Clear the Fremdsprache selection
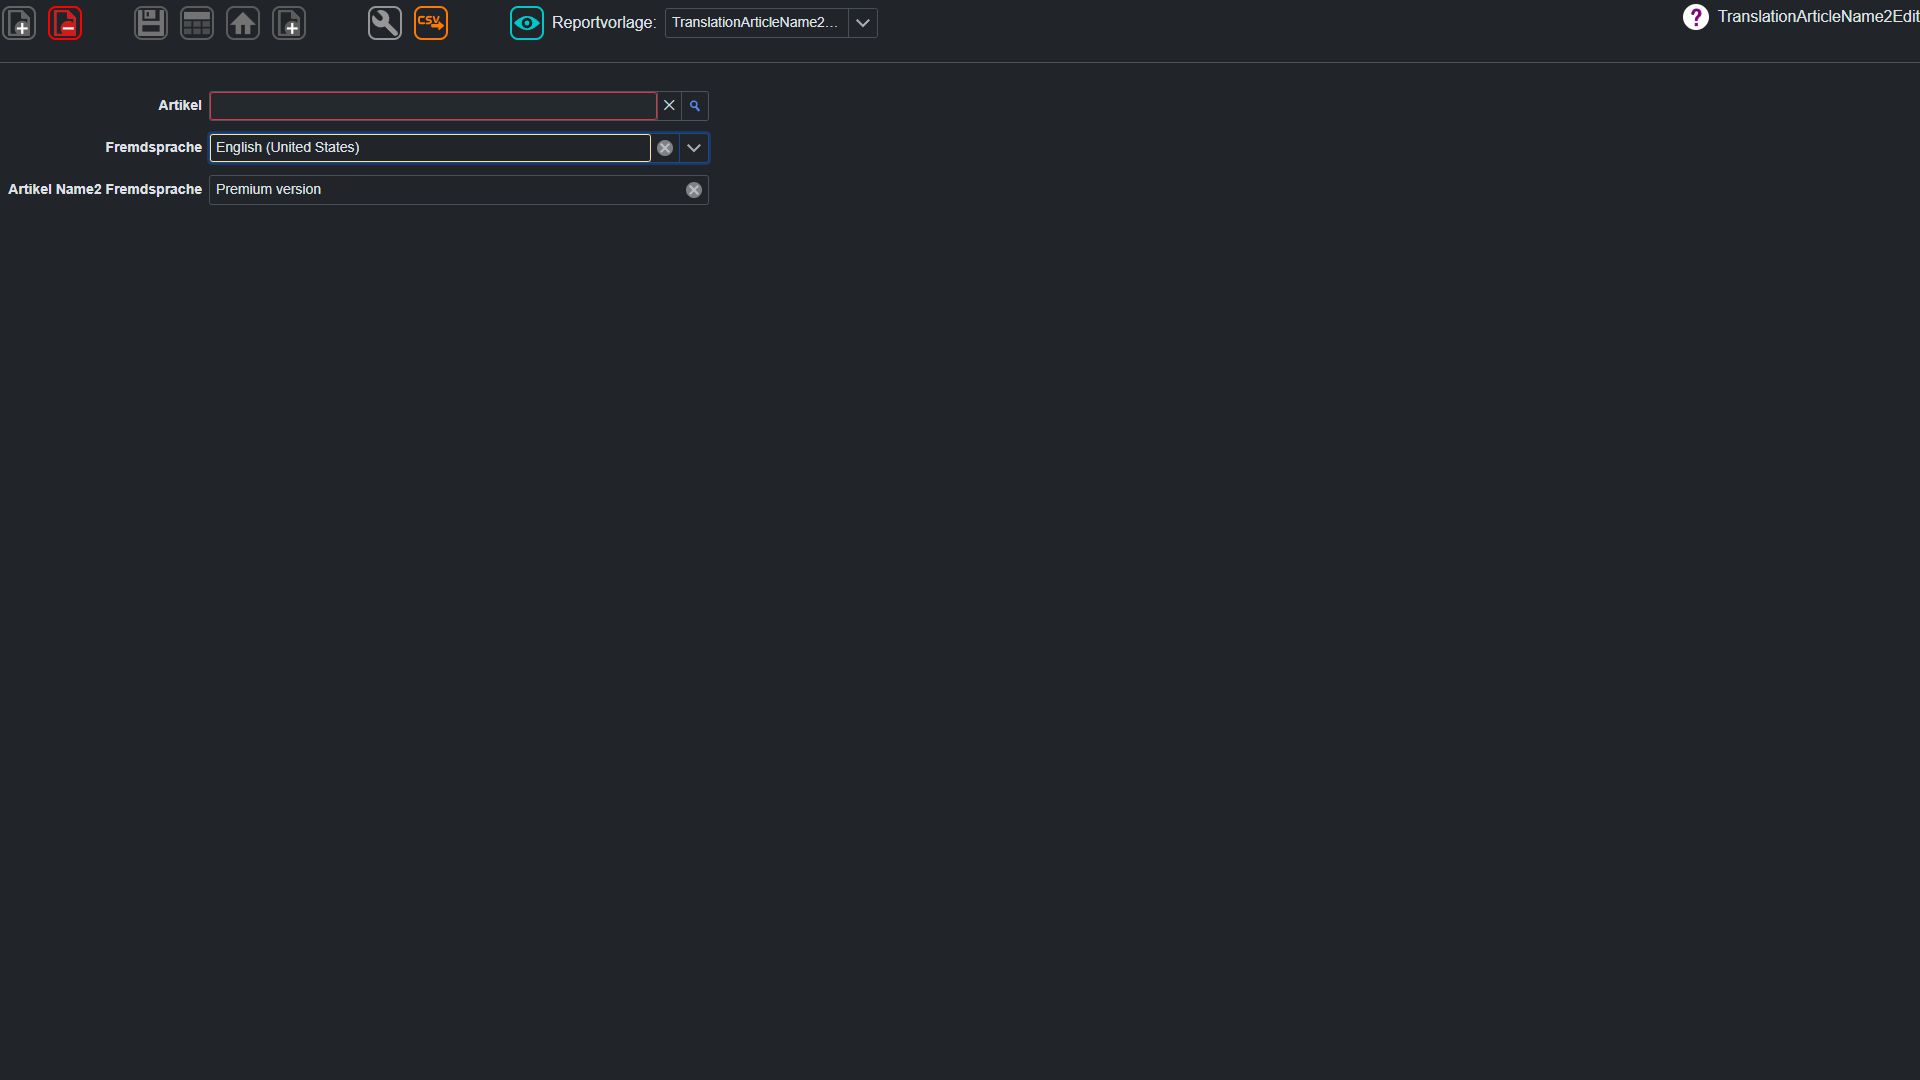The image size is (1920, 1080). coord(665,148)
